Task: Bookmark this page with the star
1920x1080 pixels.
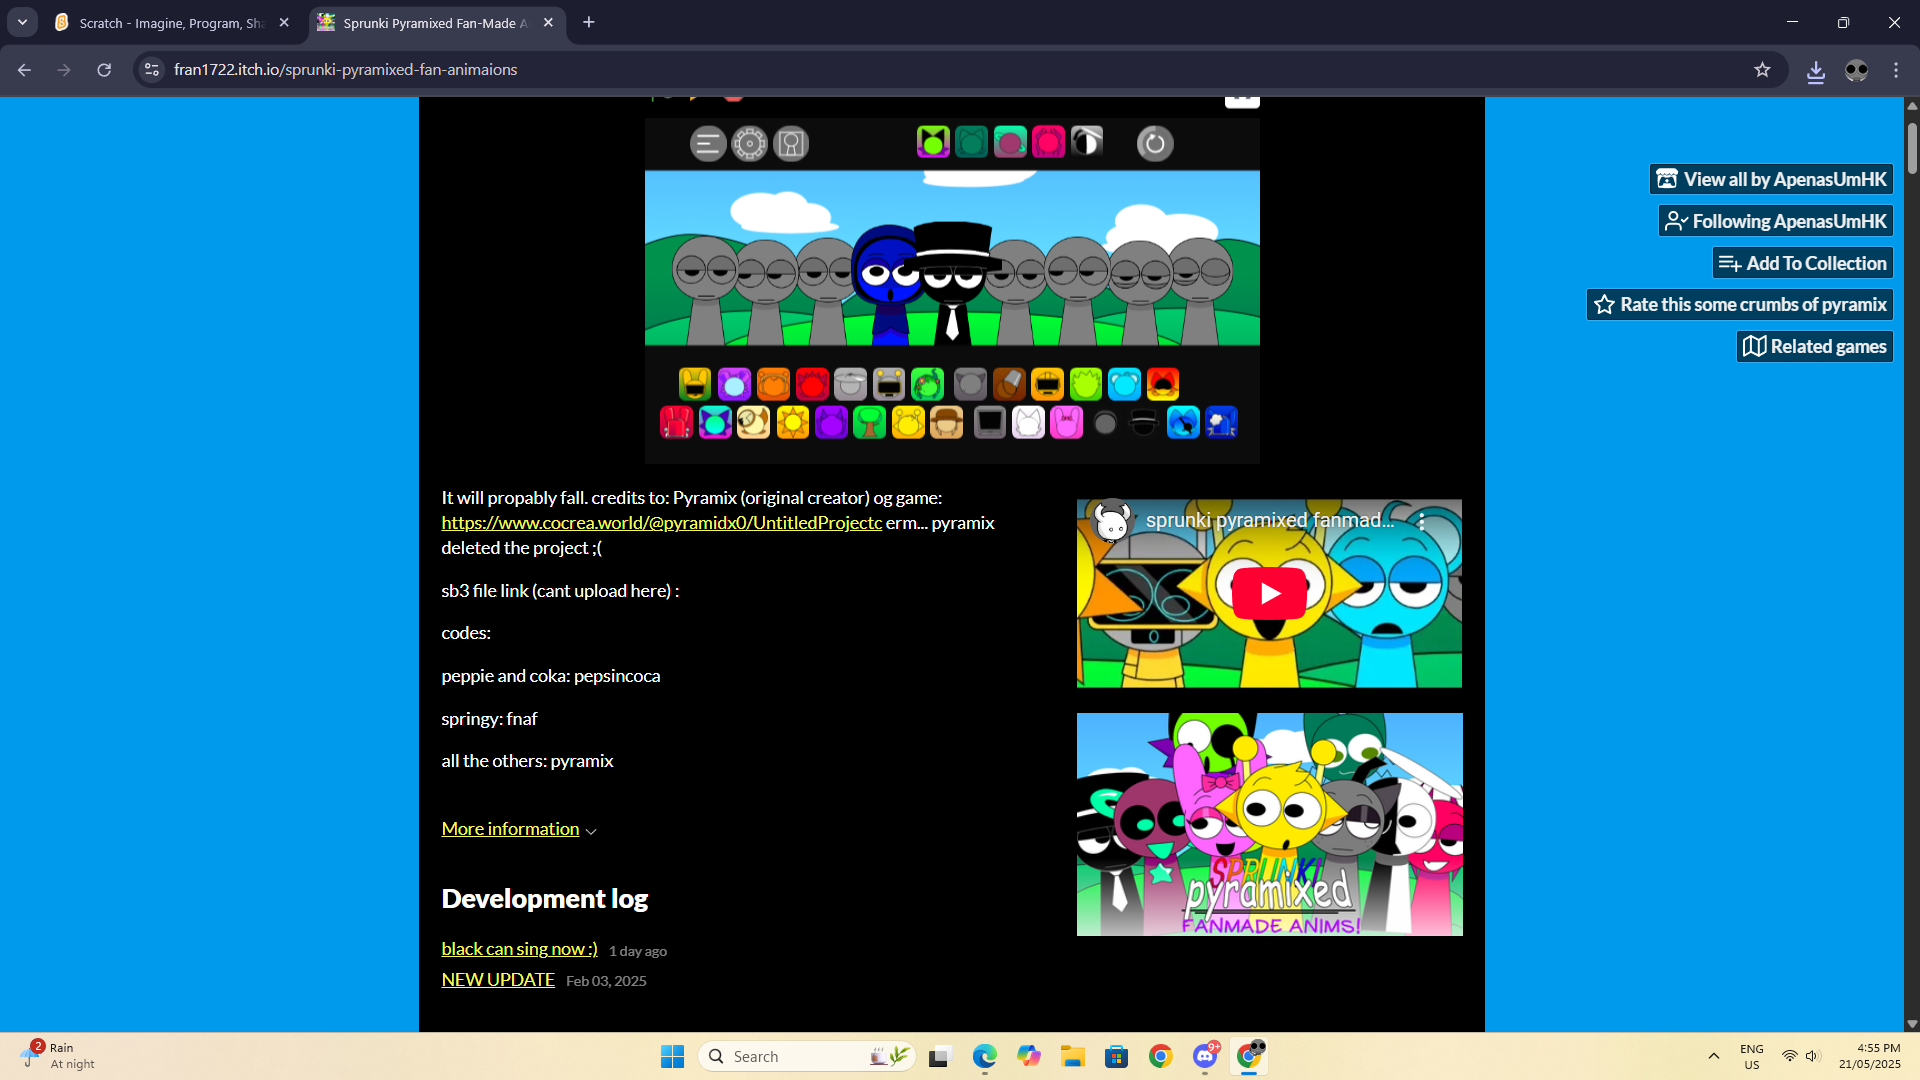Action: (1762, 70)
